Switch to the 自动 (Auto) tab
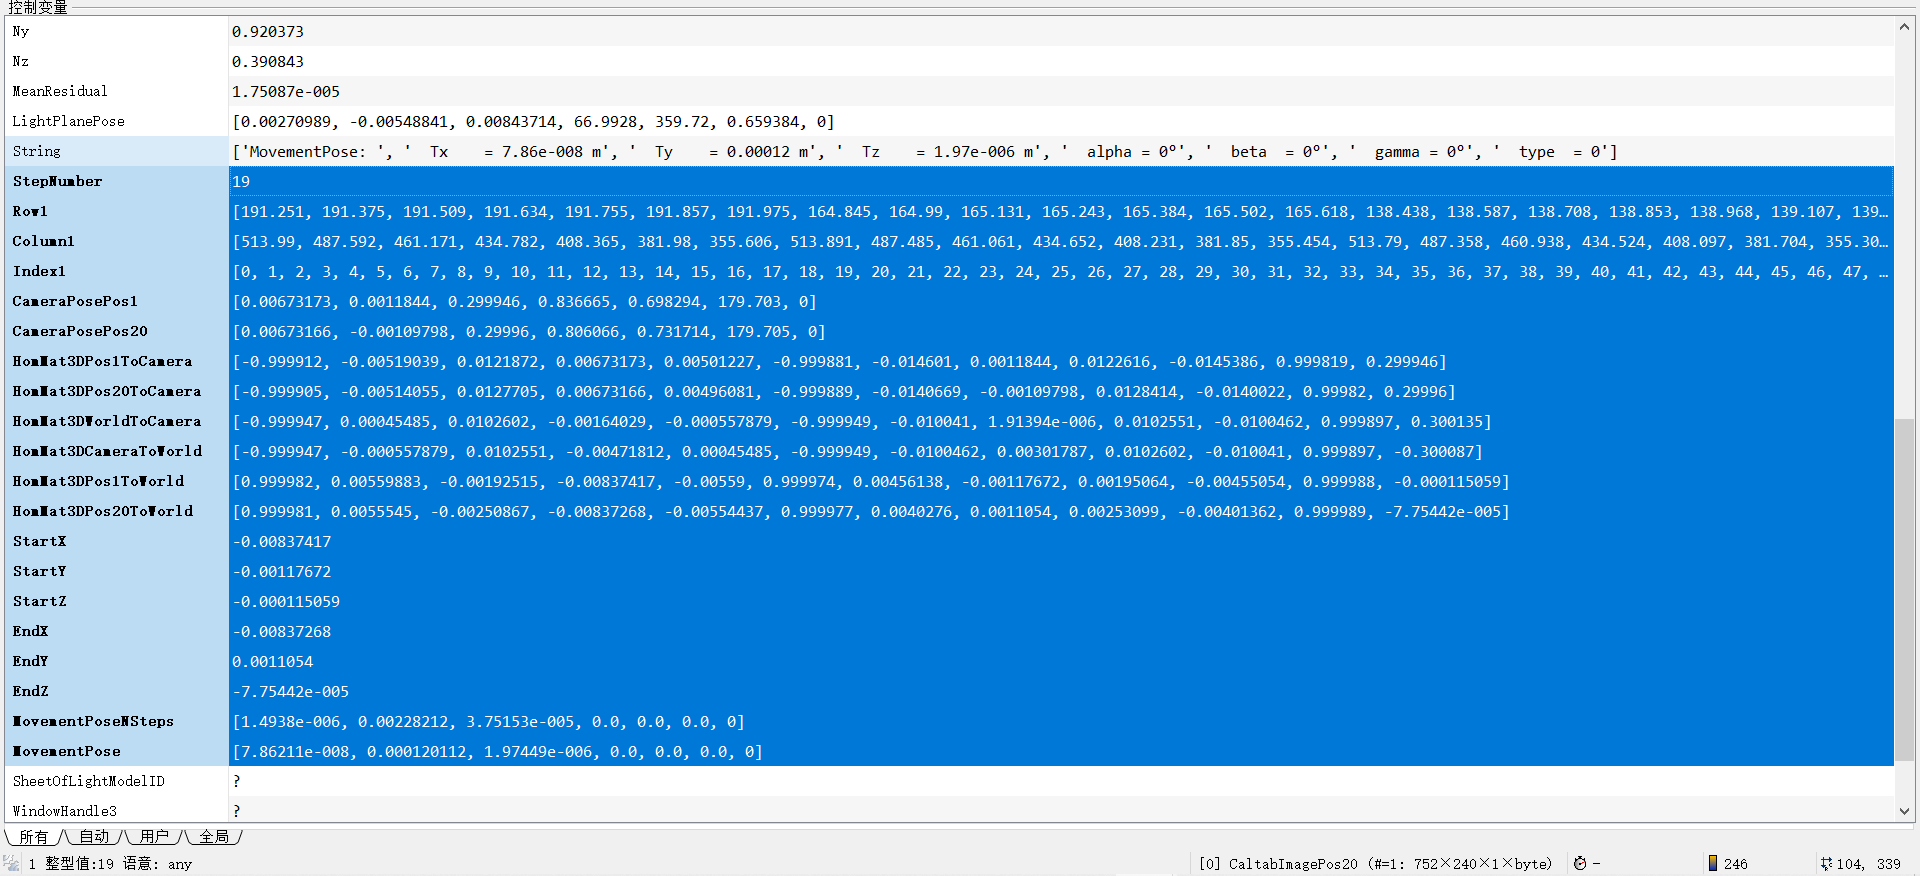The image size is (1920, 876). 94,836
